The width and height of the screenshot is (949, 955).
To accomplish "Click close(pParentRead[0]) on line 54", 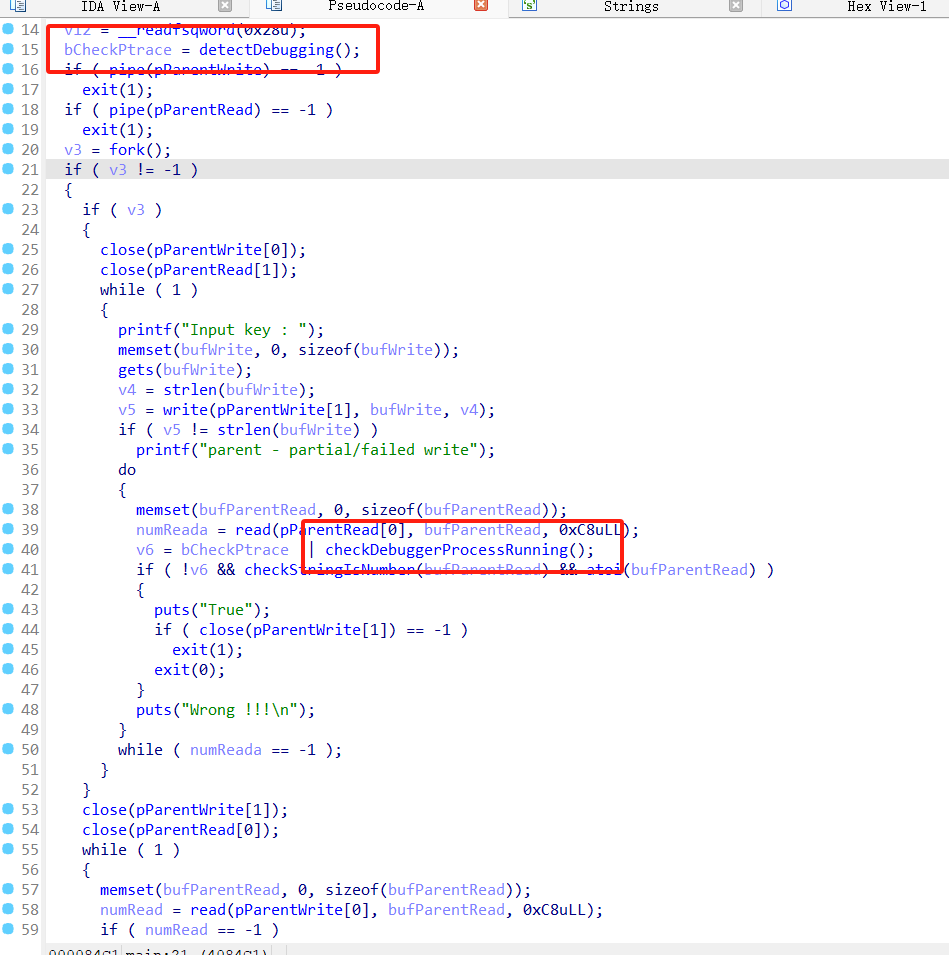I will [180, 830].
